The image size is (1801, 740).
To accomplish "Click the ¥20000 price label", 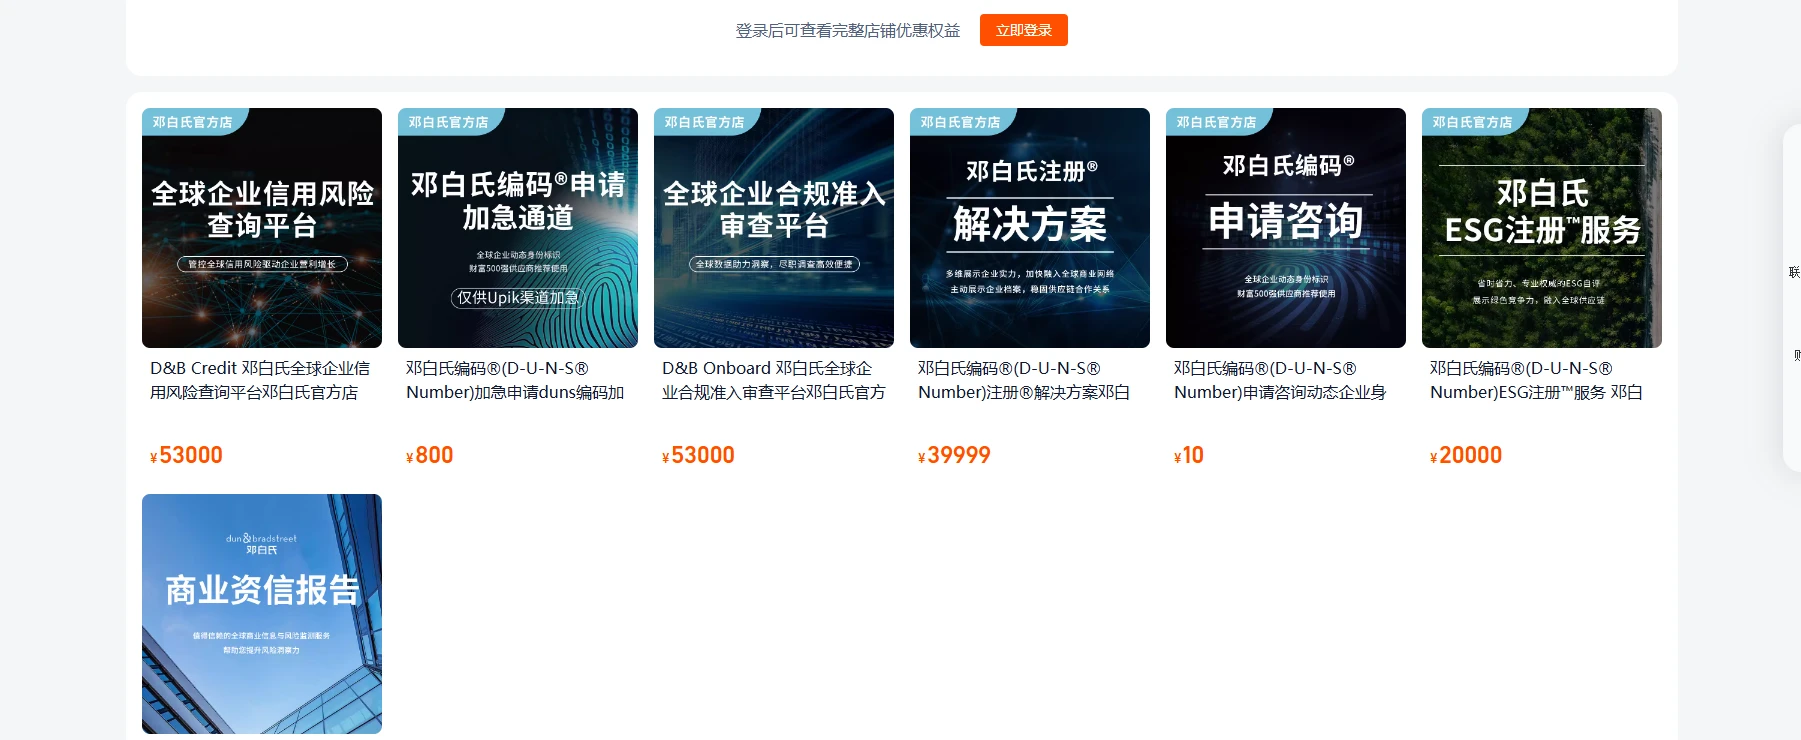I will (x=1466, y=456).
